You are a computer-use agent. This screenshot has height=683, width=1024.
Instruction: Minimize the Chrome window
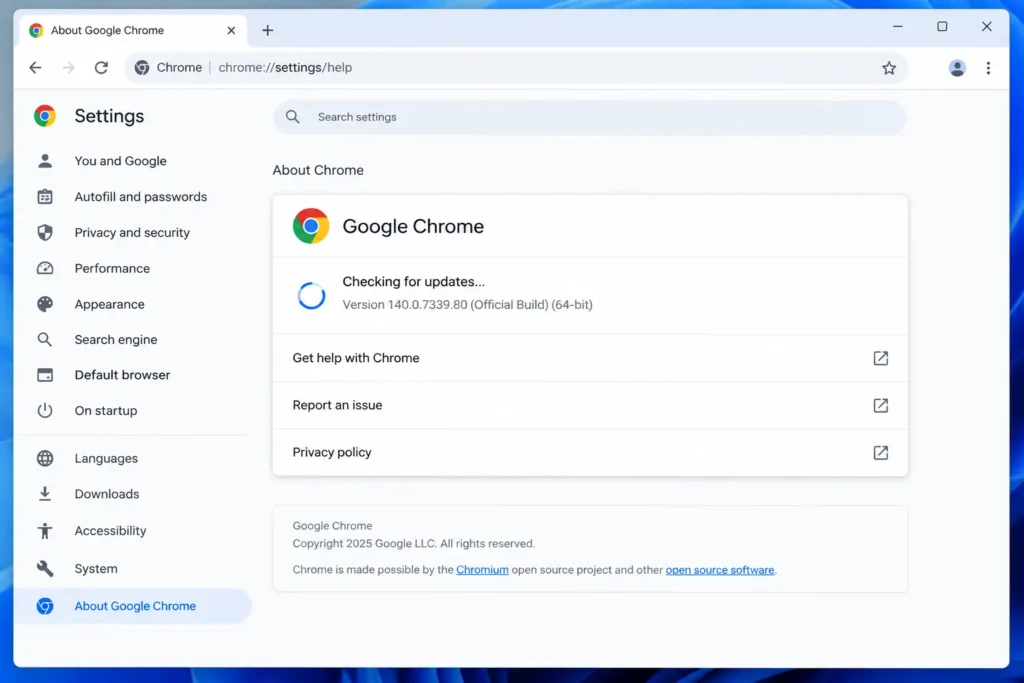(x=897, y=27)
